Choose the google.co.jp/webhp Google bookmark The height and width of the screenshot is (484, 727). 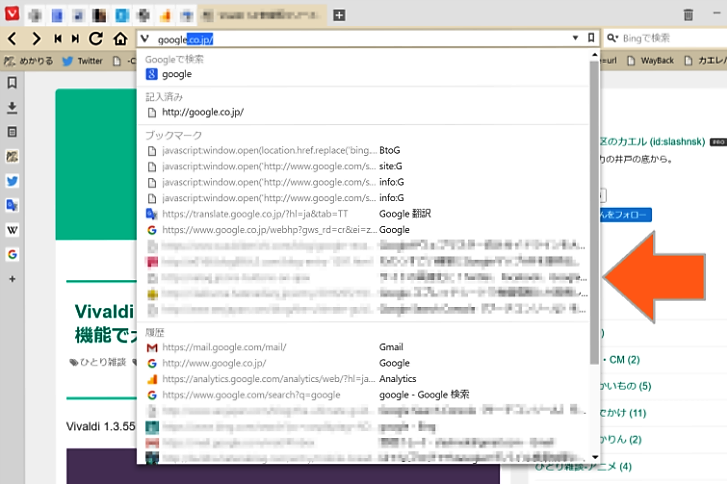point(363,230)
